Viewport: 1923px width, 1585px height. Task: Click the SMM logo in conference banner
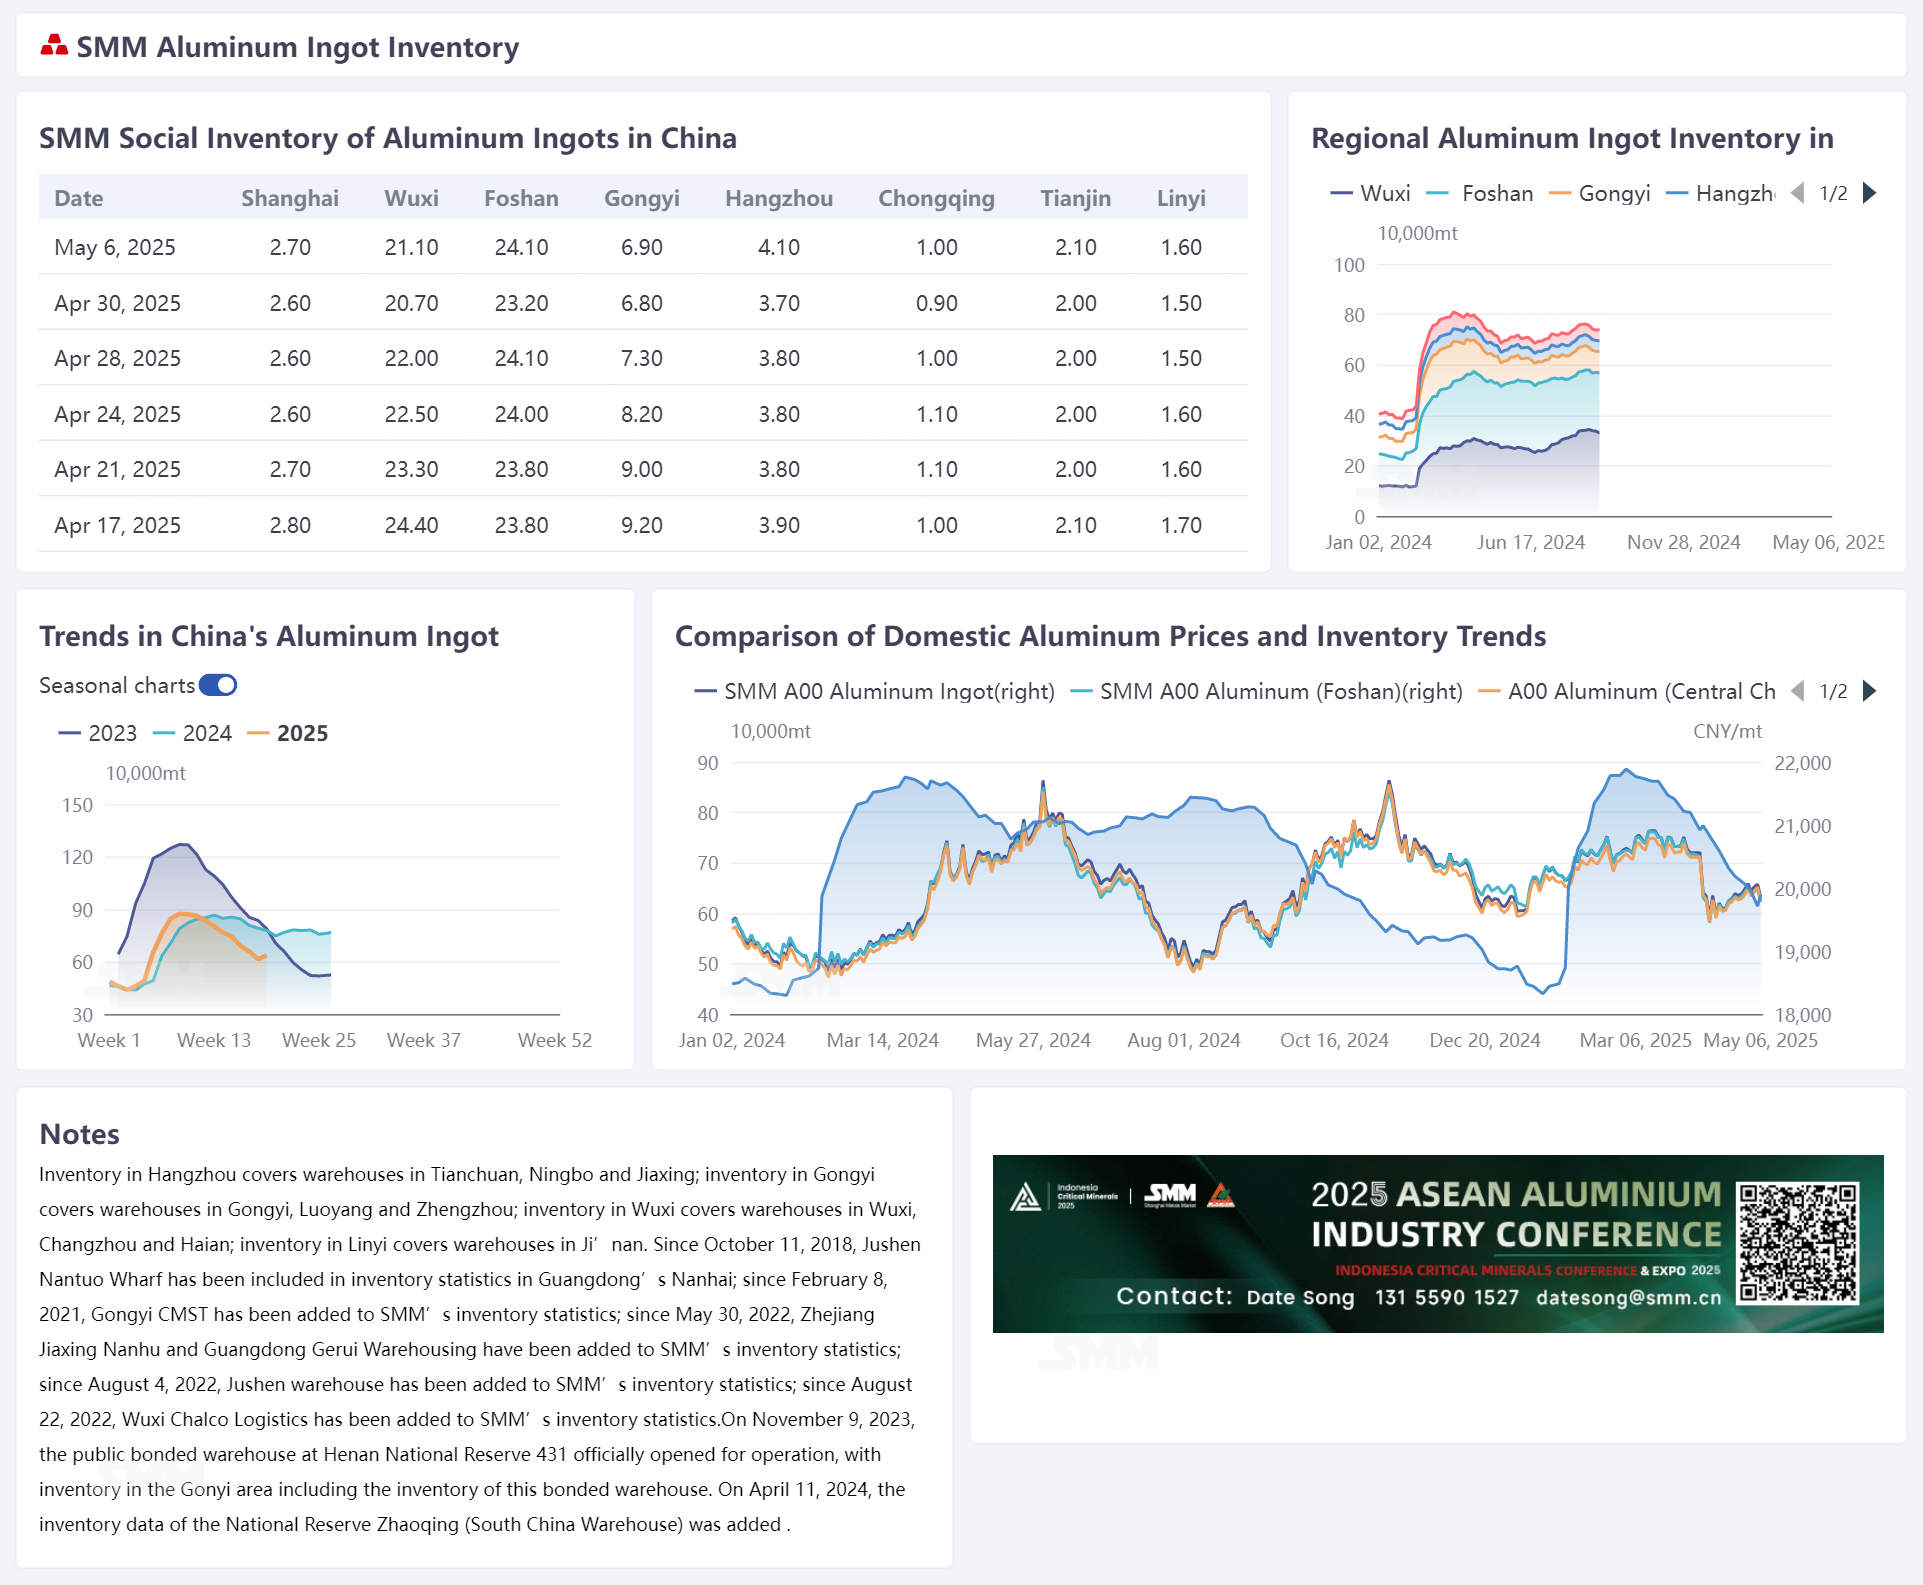coord(1170,1194)
